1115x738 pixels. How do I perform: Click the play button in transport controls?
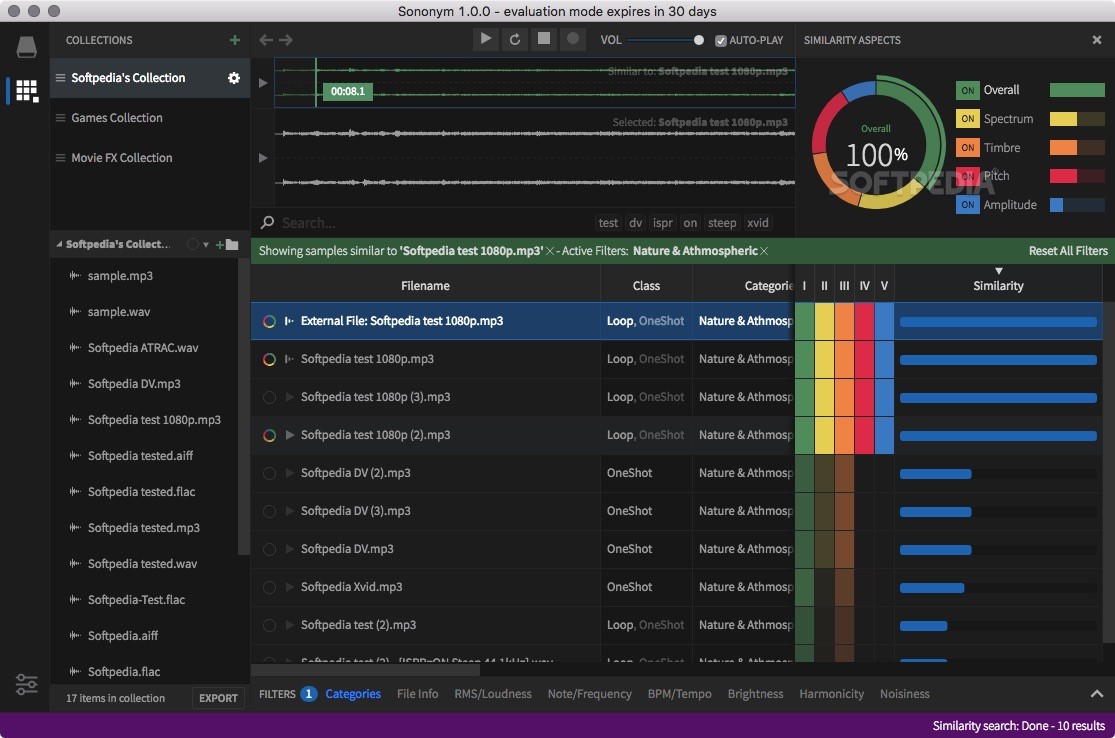click(x=486, y=39)
